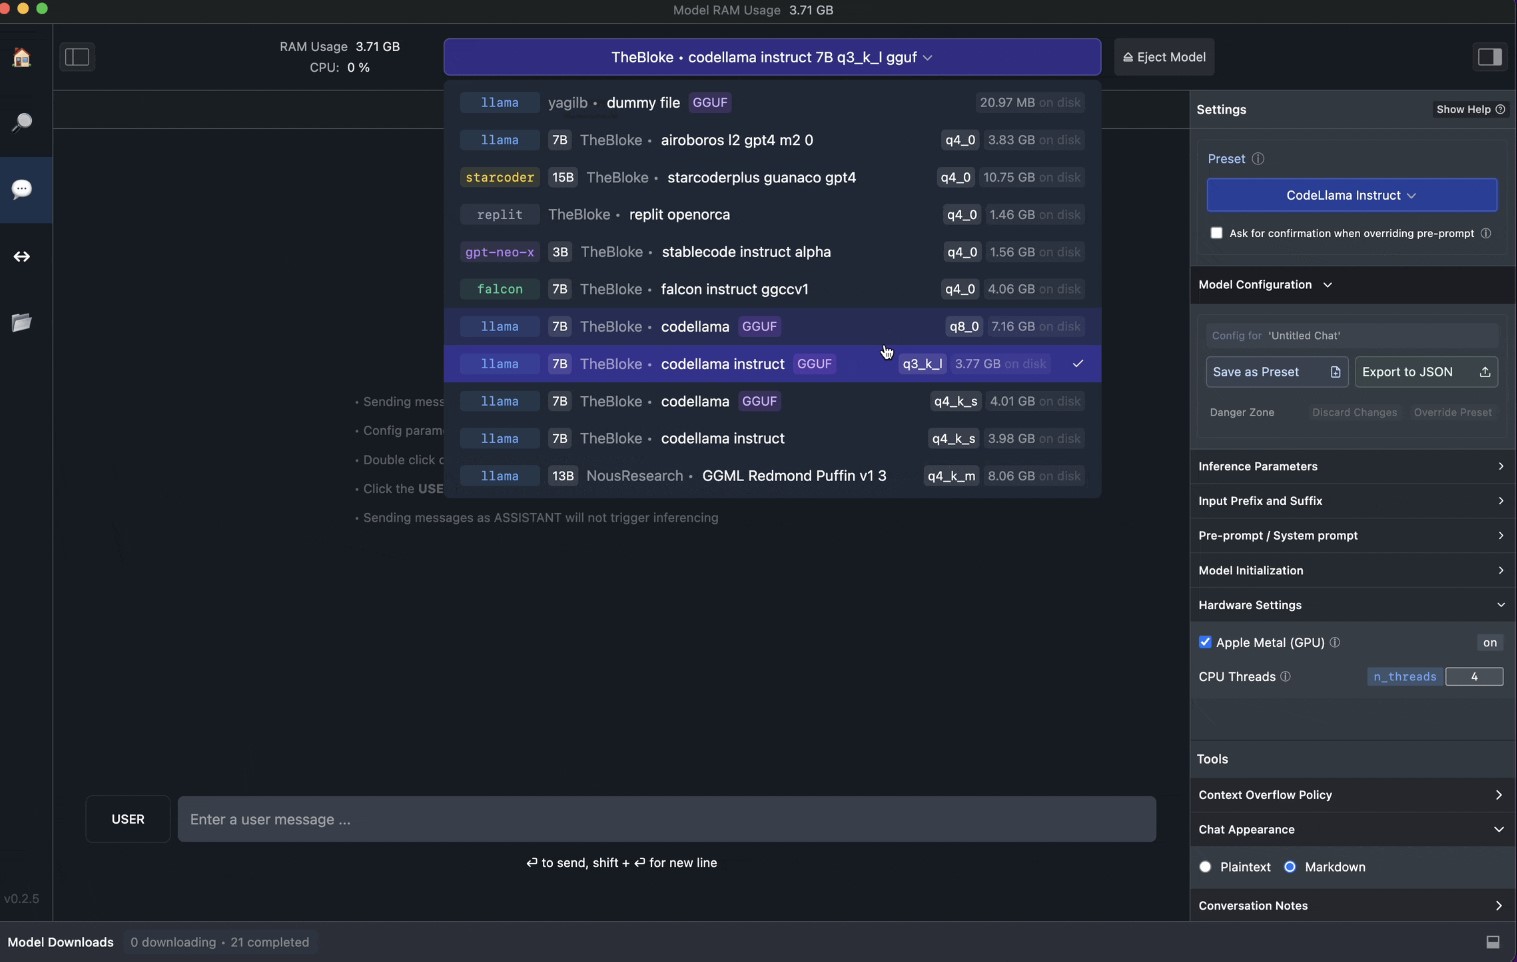The height and width of the screenshot is (962, 1517).
Task: Click the Export to JSON button
Action: pos(1425,372)
